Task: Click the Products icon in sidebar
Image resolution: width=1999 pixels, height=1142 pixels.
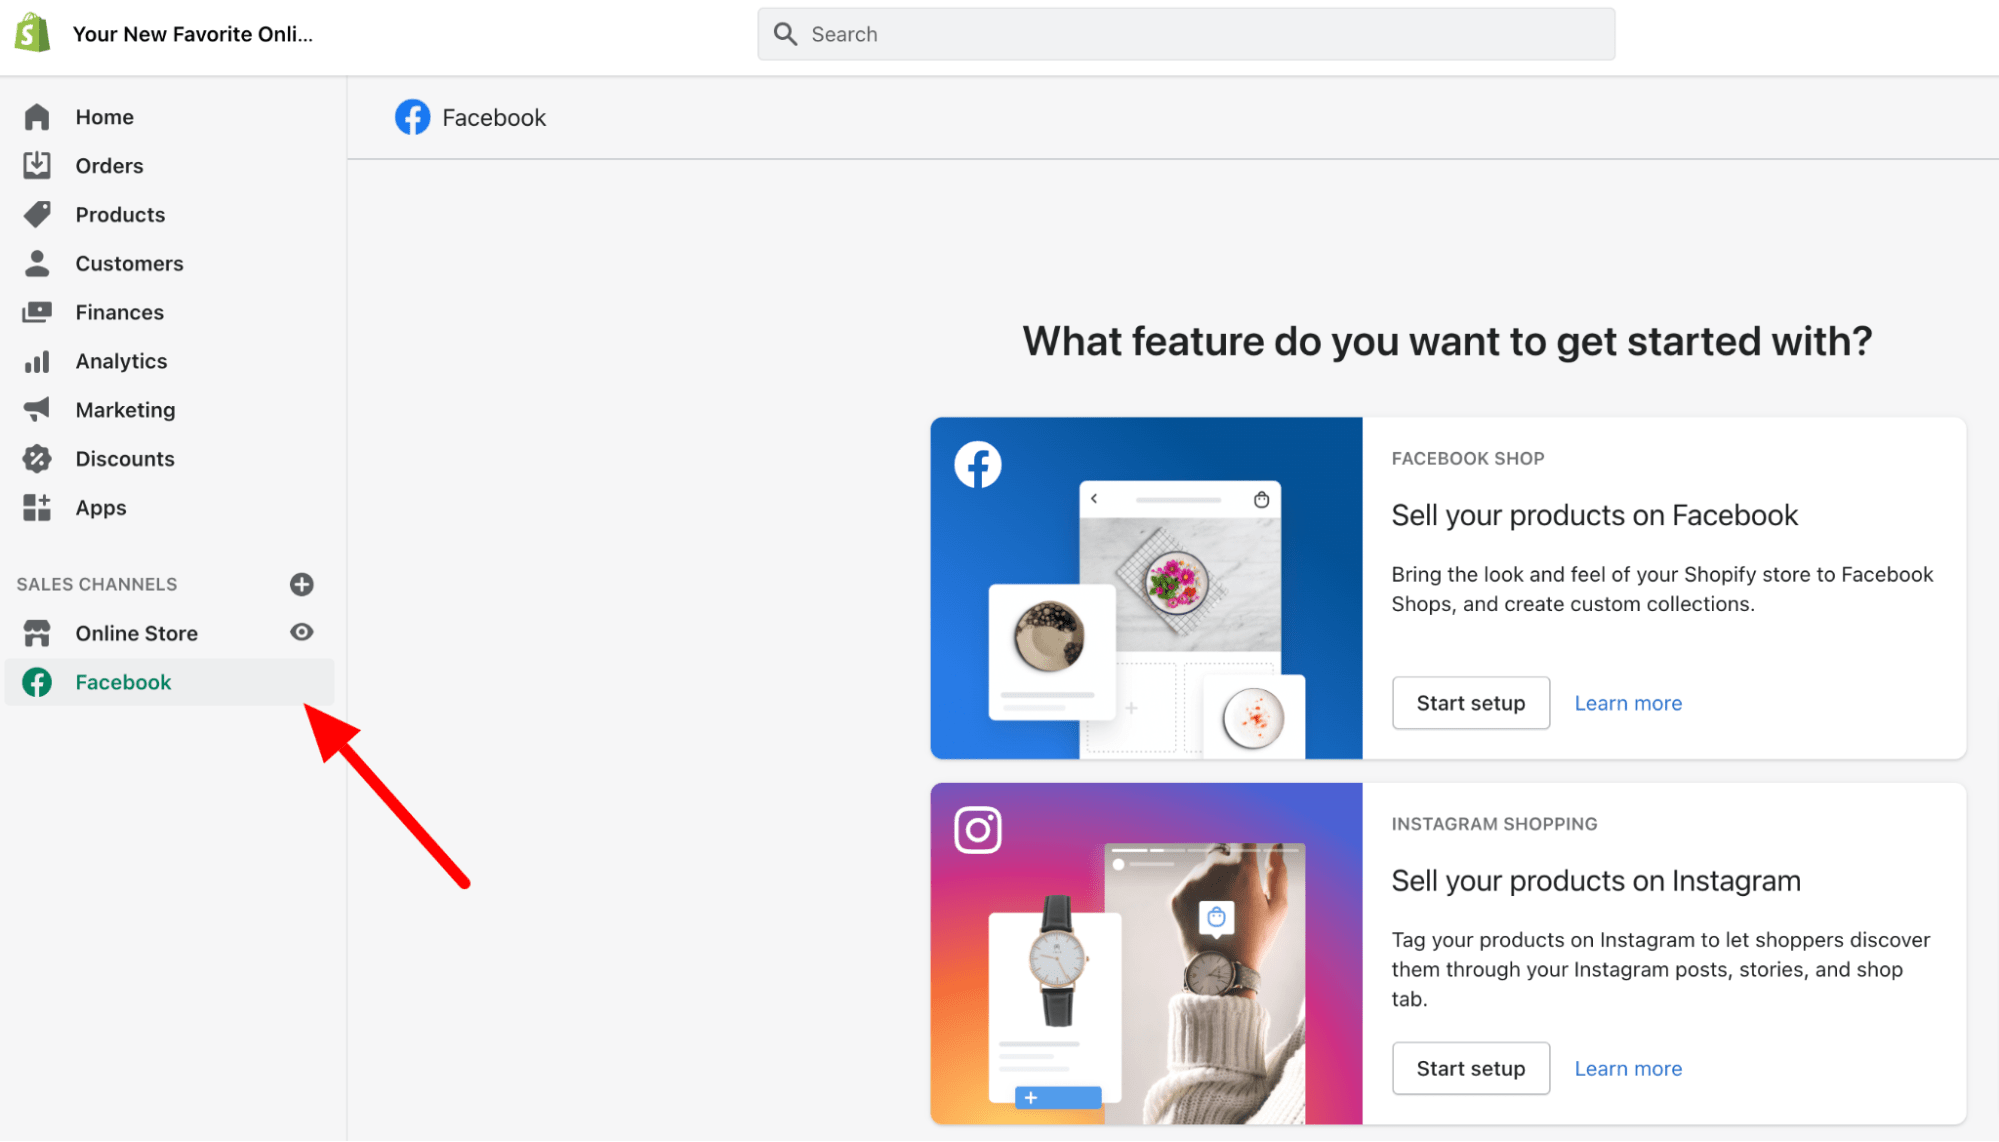Action: (37, 214)
